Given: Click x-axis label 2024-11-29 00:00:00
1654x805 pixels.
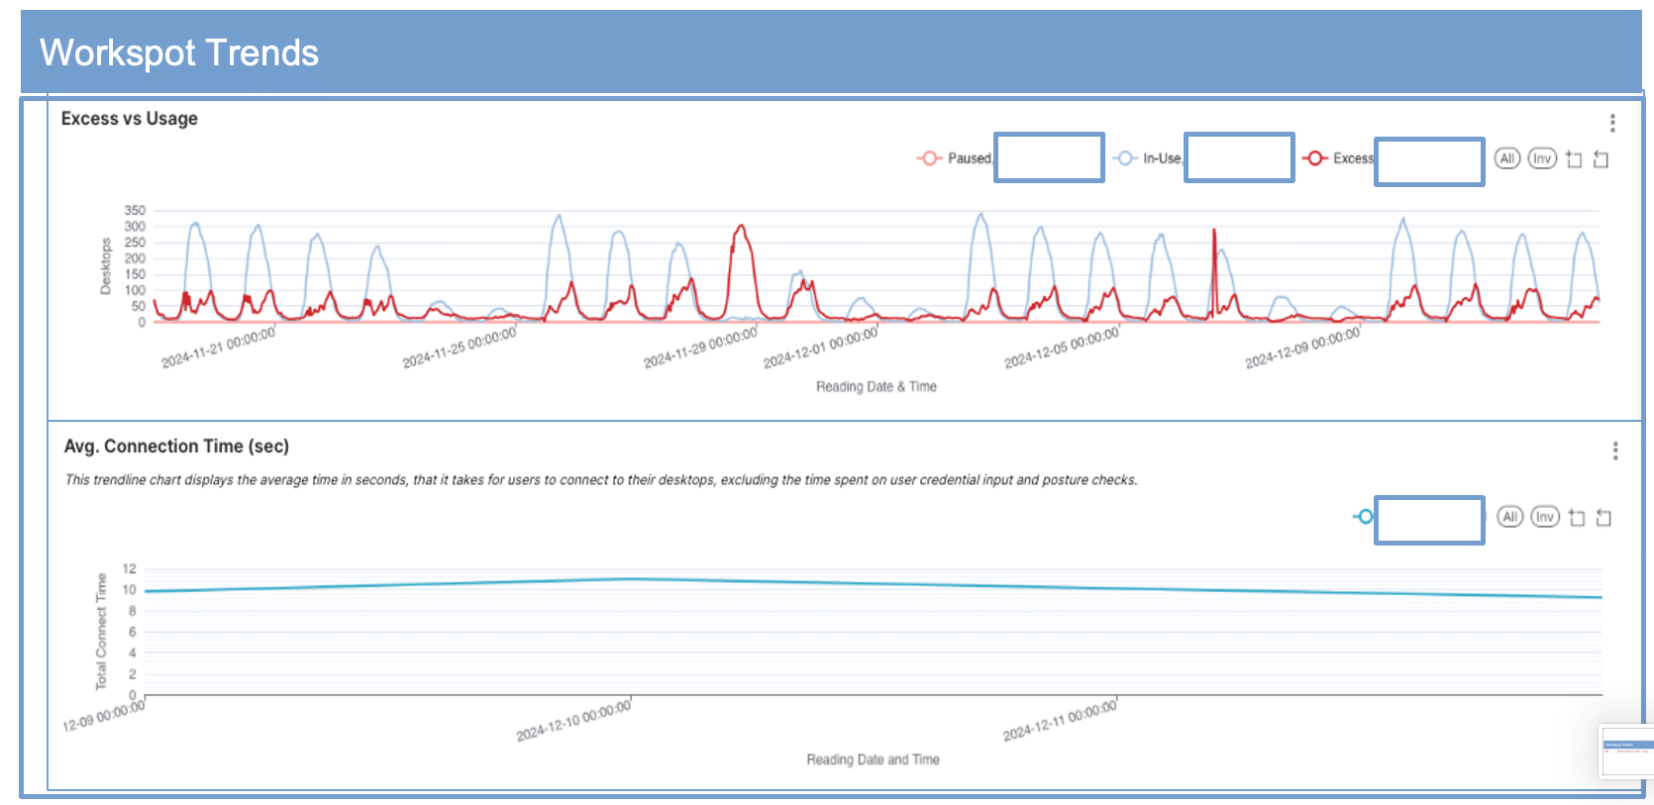Looking at the screenshot, I should point(700,348).
